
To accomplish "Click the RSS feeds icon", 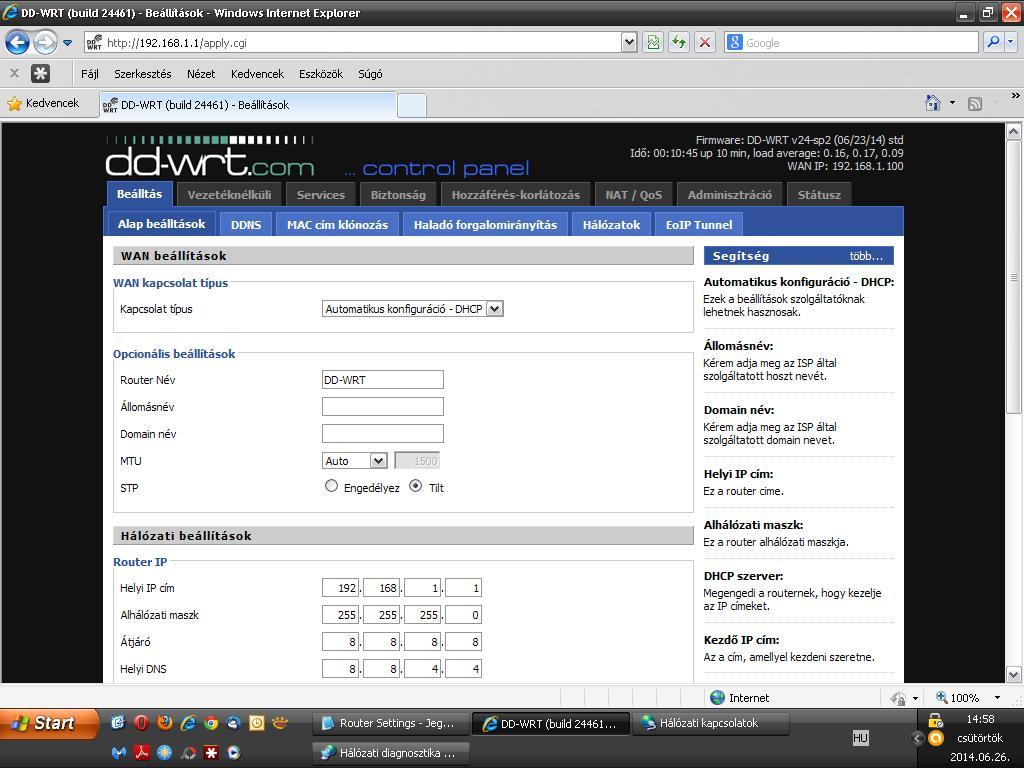I will click(974, 103).
